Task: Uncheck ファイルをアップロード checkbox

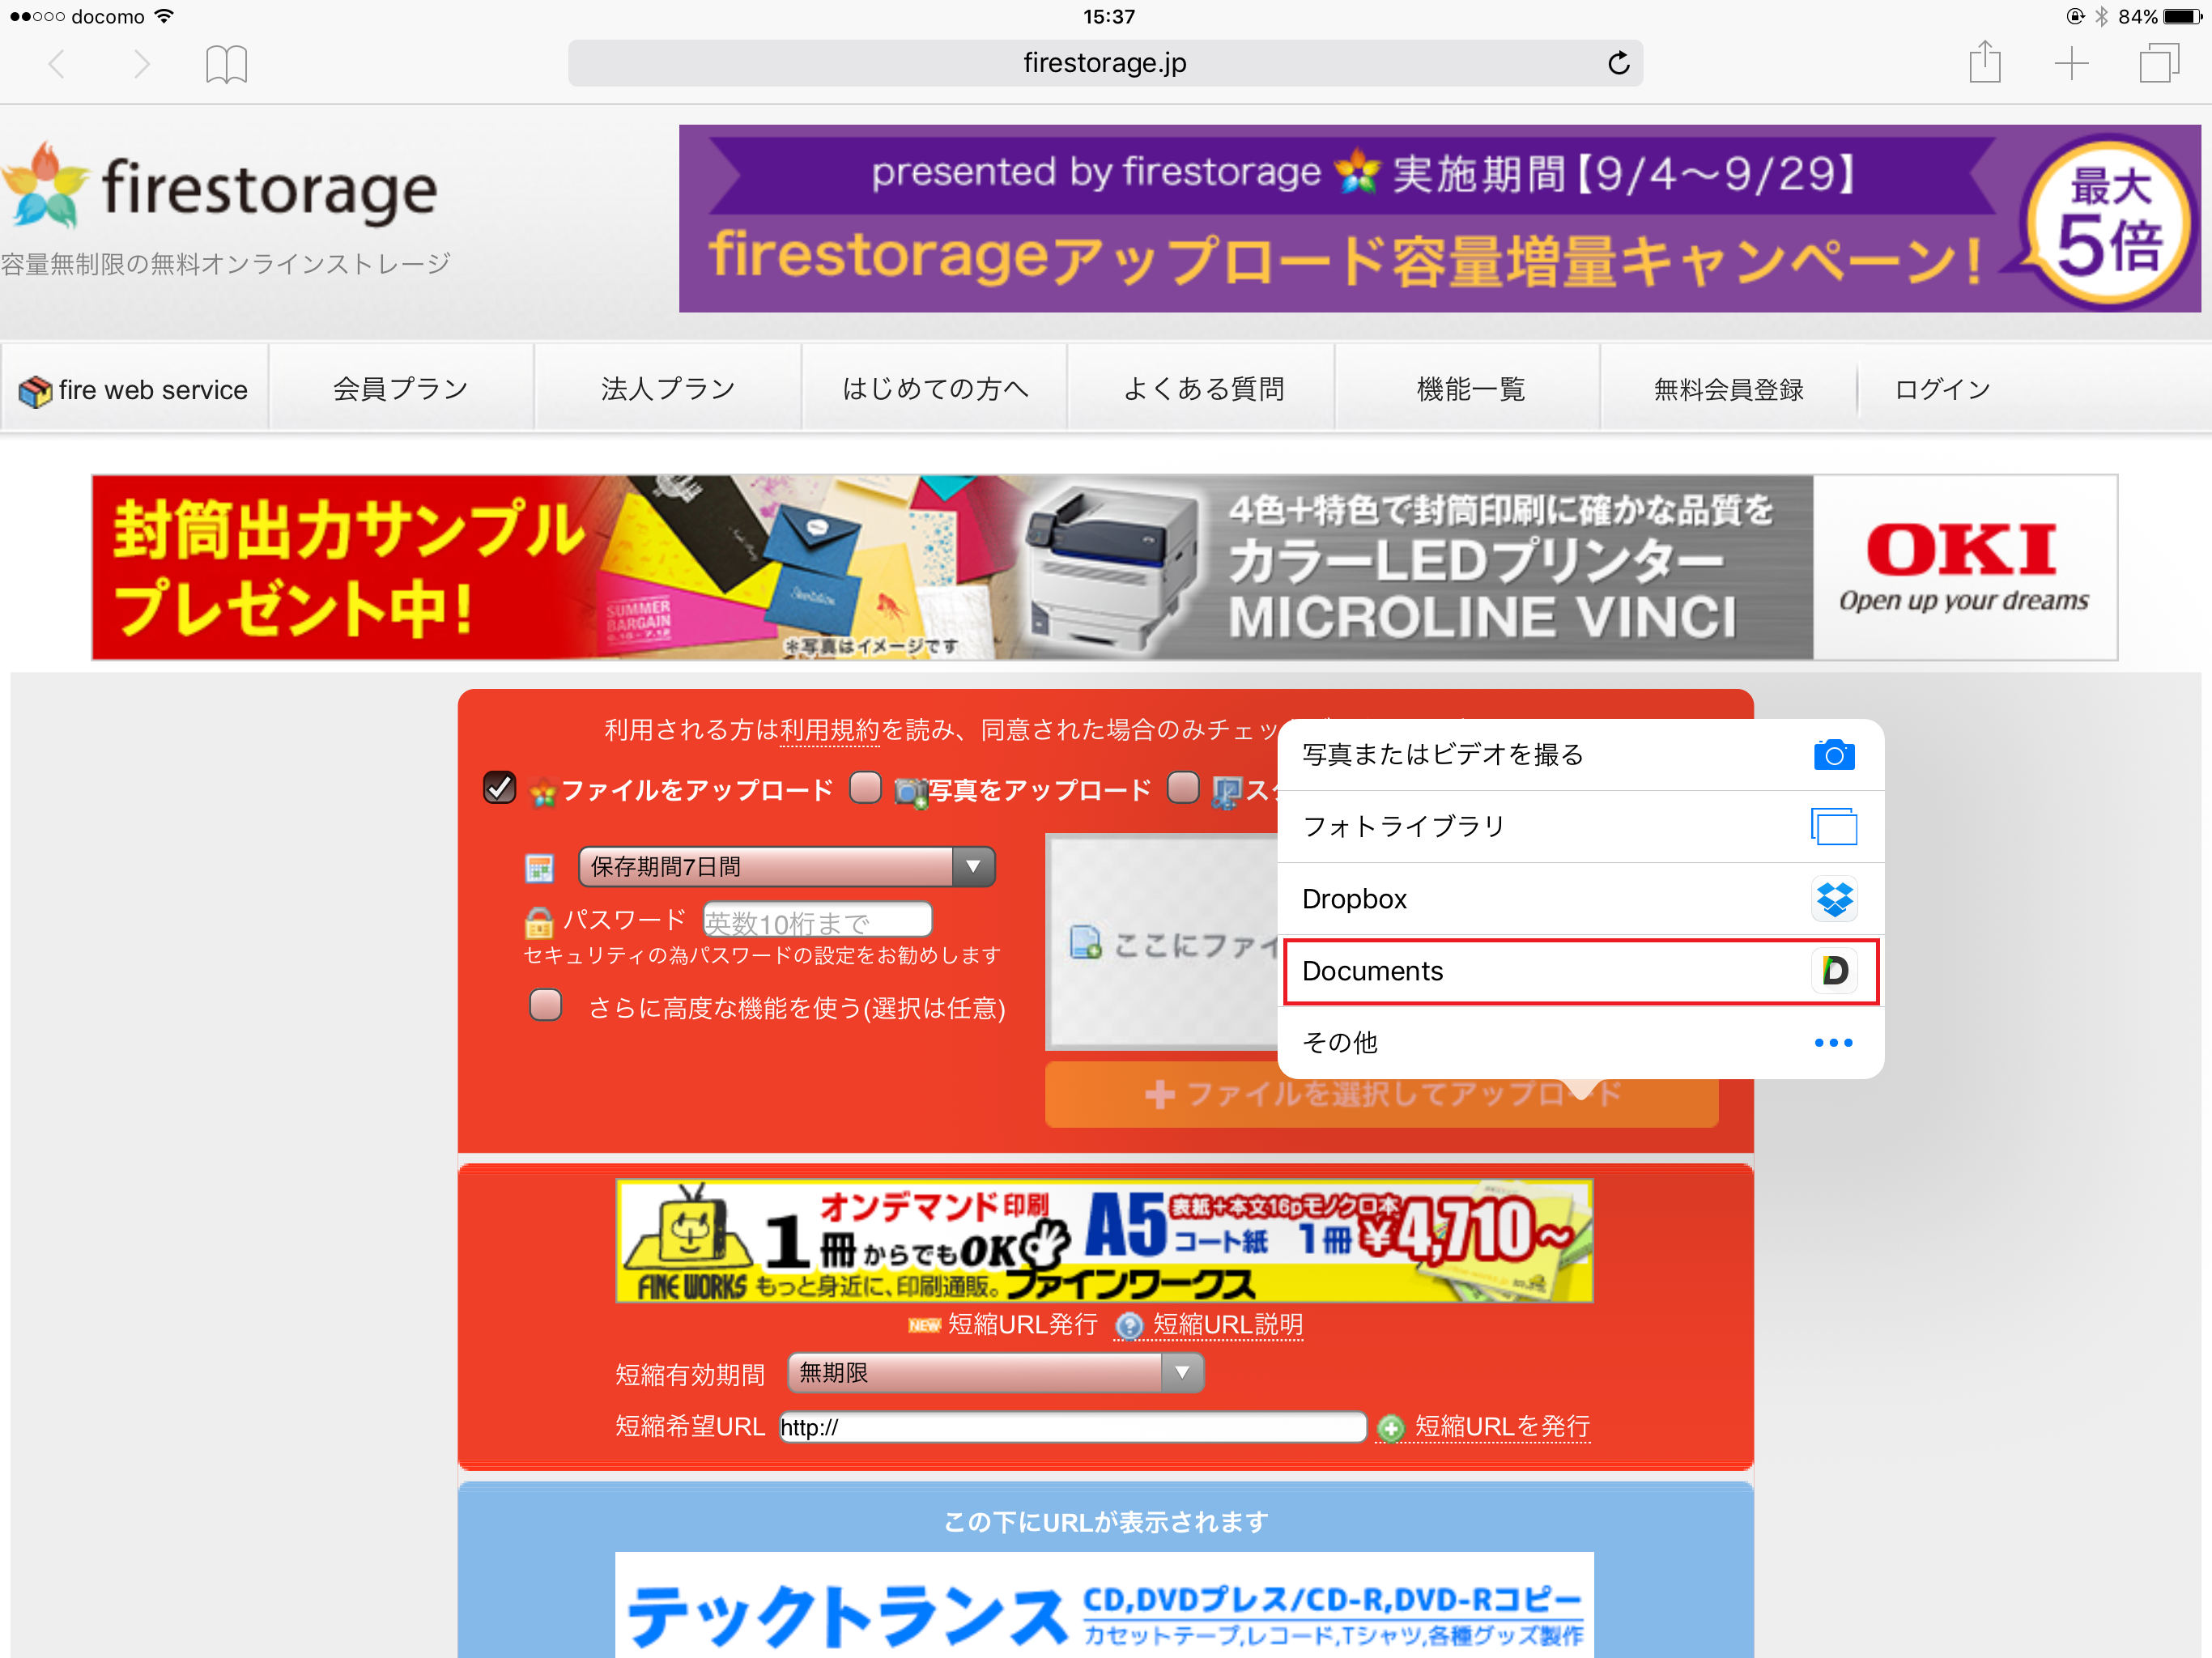Action: coord(499,788)
